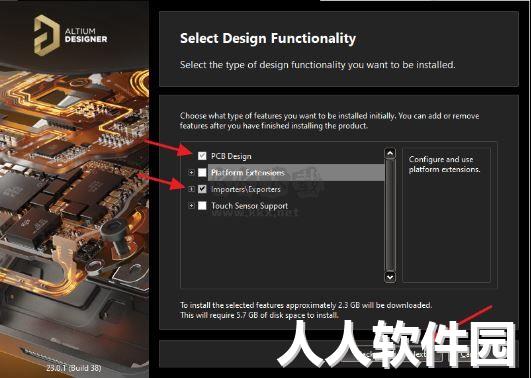Select the Importers\Exporters row label
The width and height of the screenshot is (531, 378).
coord(246,189)
